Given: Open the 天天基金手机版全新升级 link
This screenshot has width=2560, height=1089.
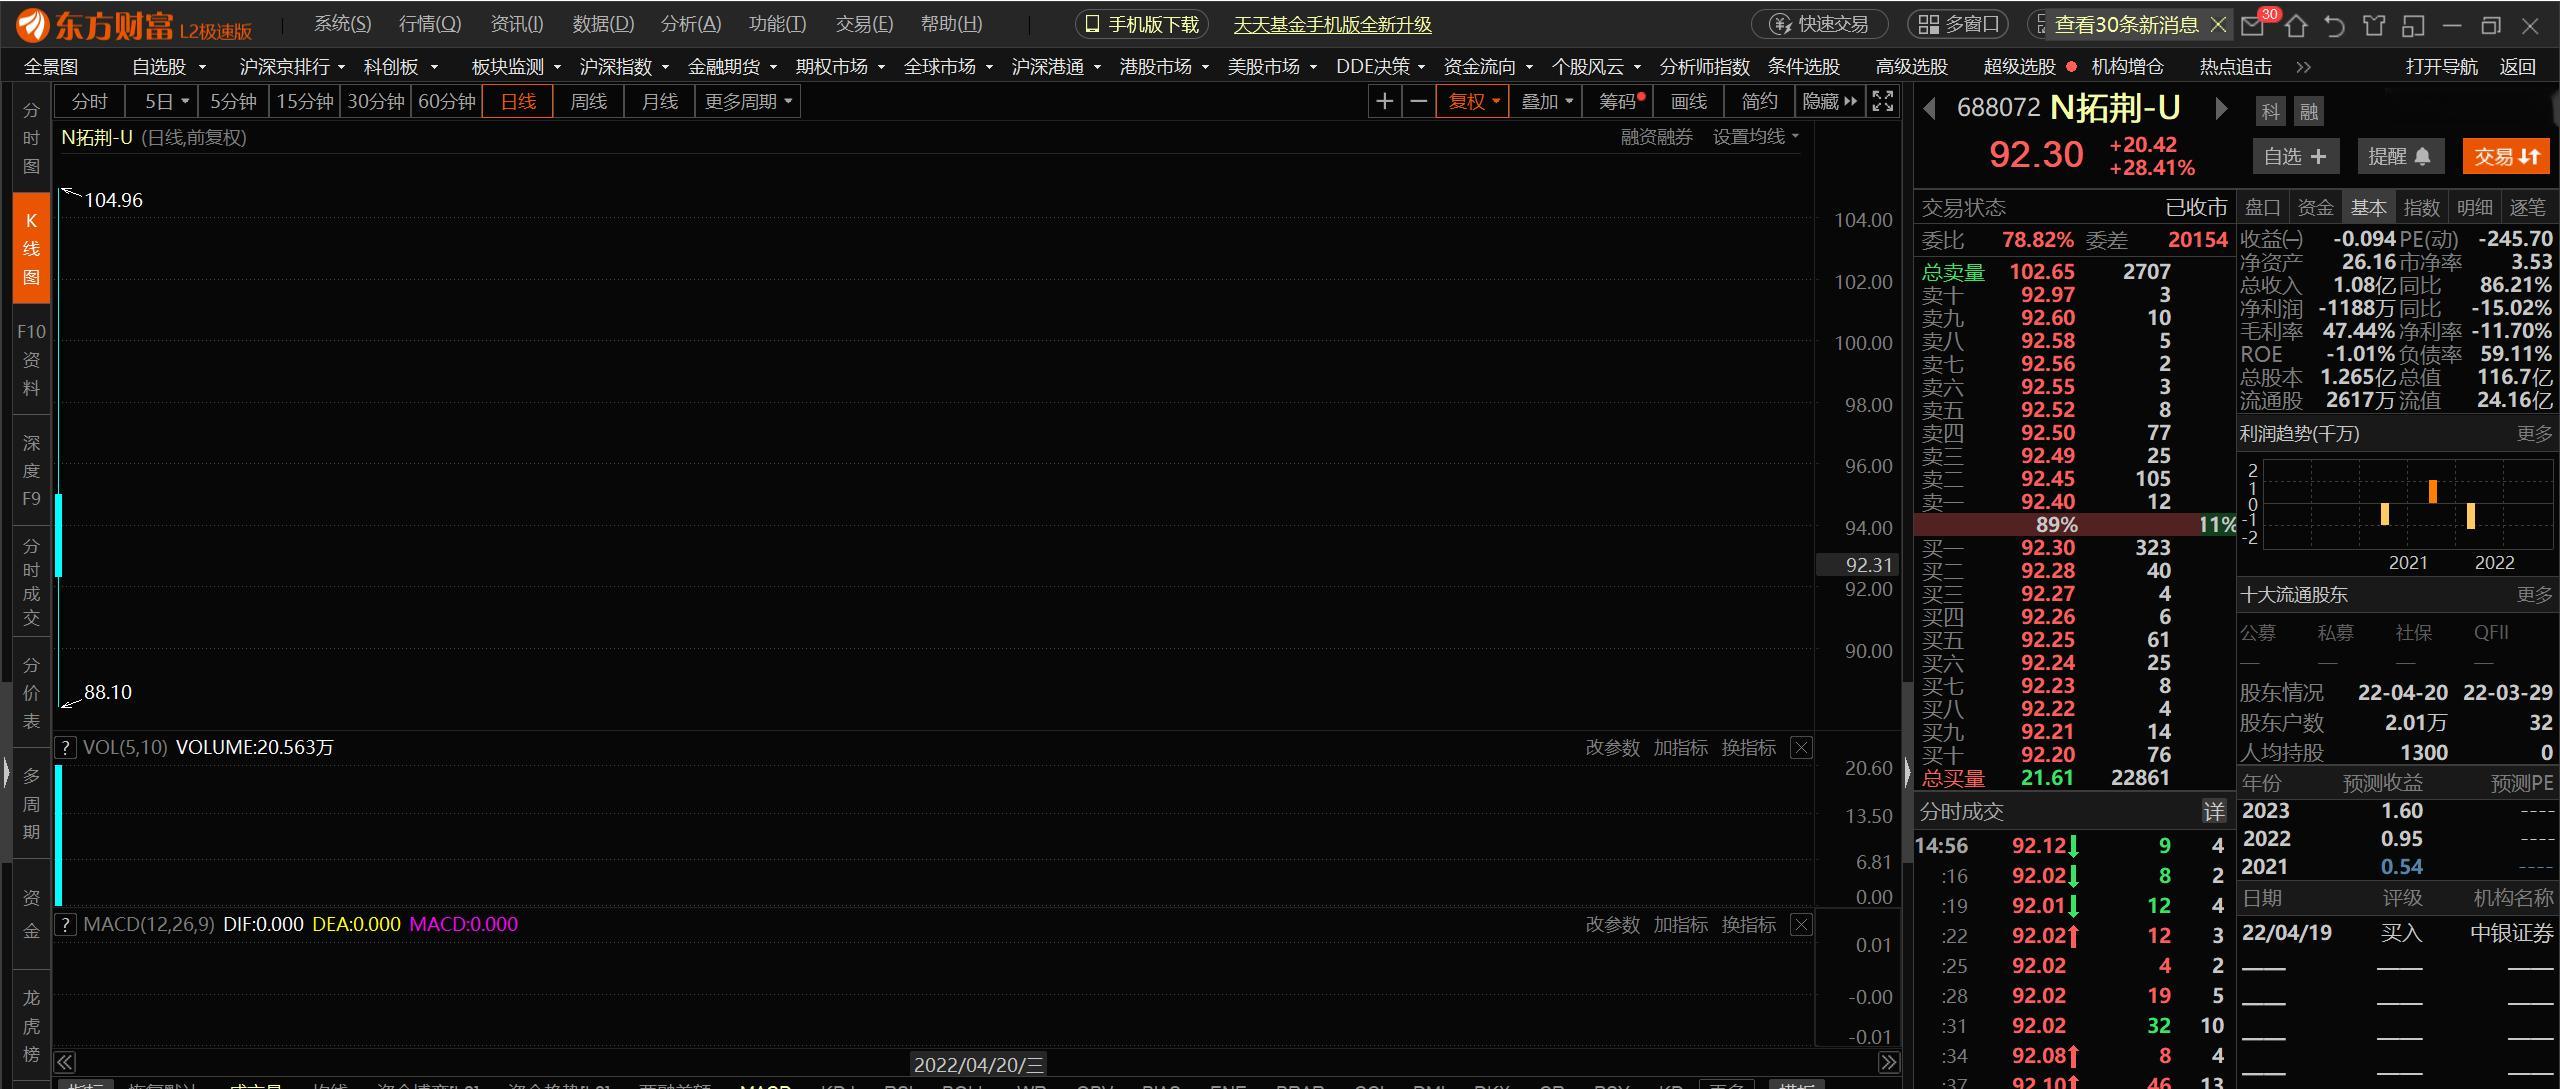Looking at the screenshot, I should [1332, 25].
